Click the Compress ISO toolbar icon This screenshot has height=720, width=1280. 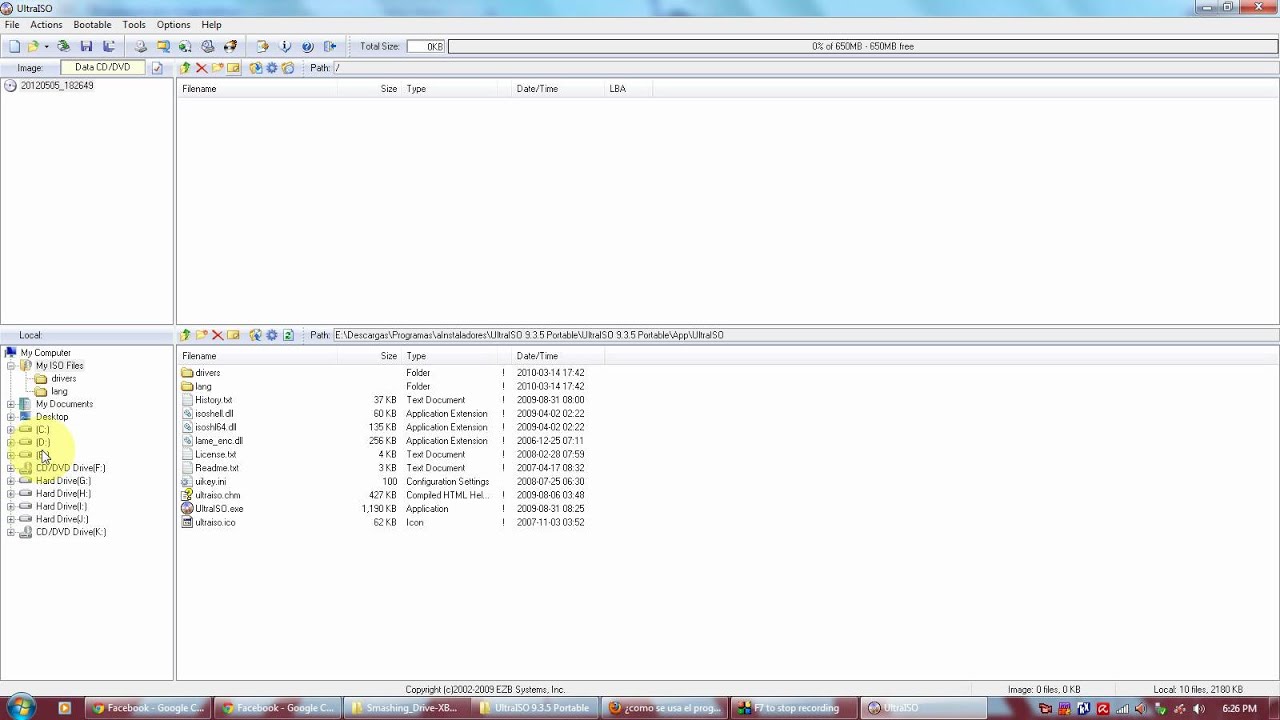185,46
